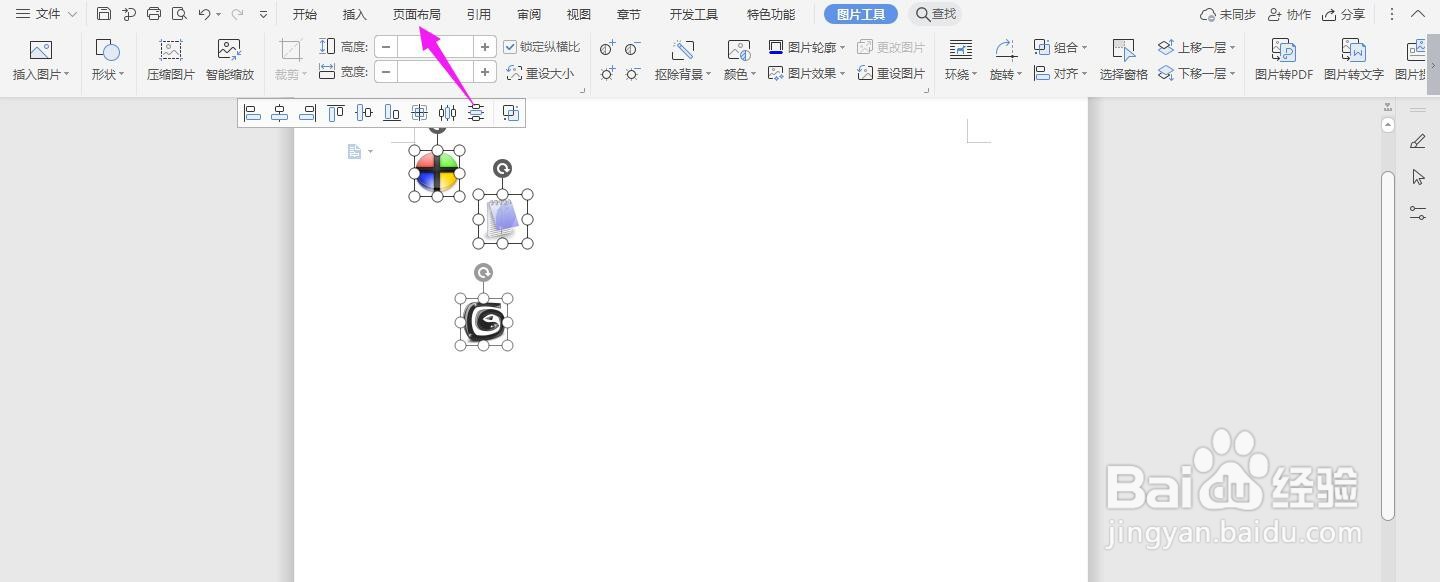The height and width of the screenshot is (582, 1440).
Task: Expand the quick access customize arrow
Action: pos(263,14)
